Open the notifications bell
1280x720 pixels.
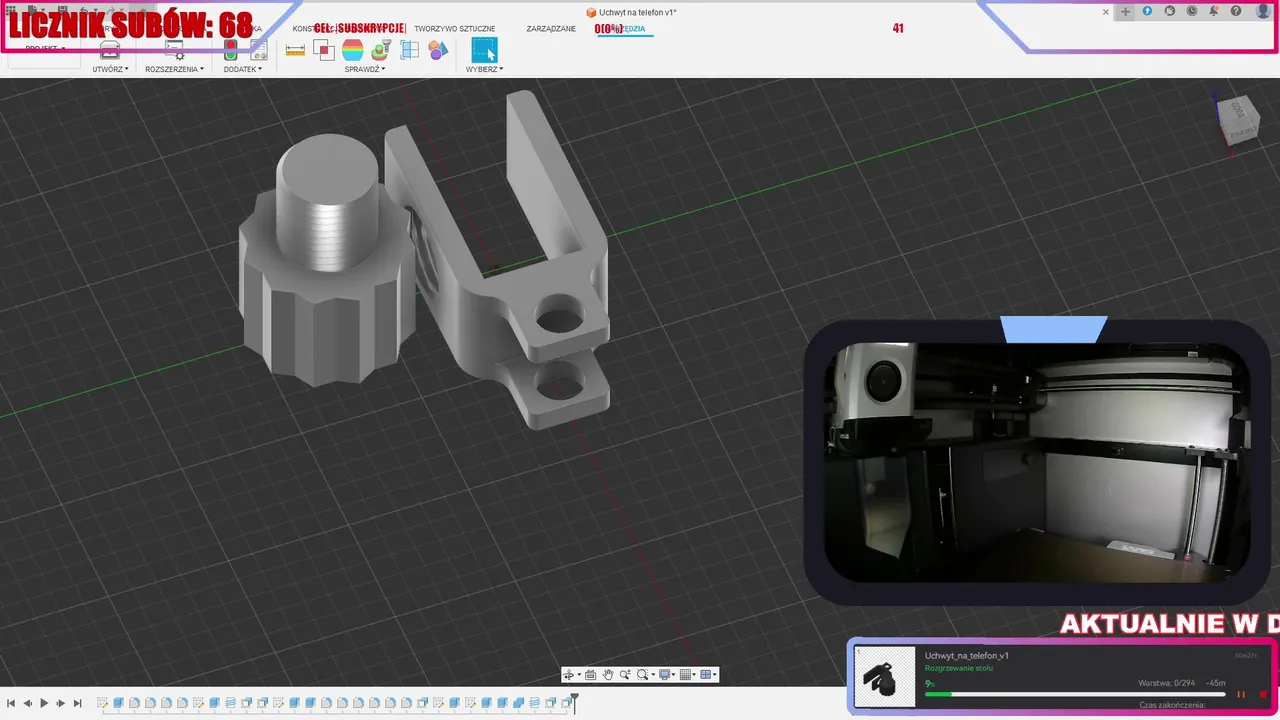click(x=1214, y=11)
